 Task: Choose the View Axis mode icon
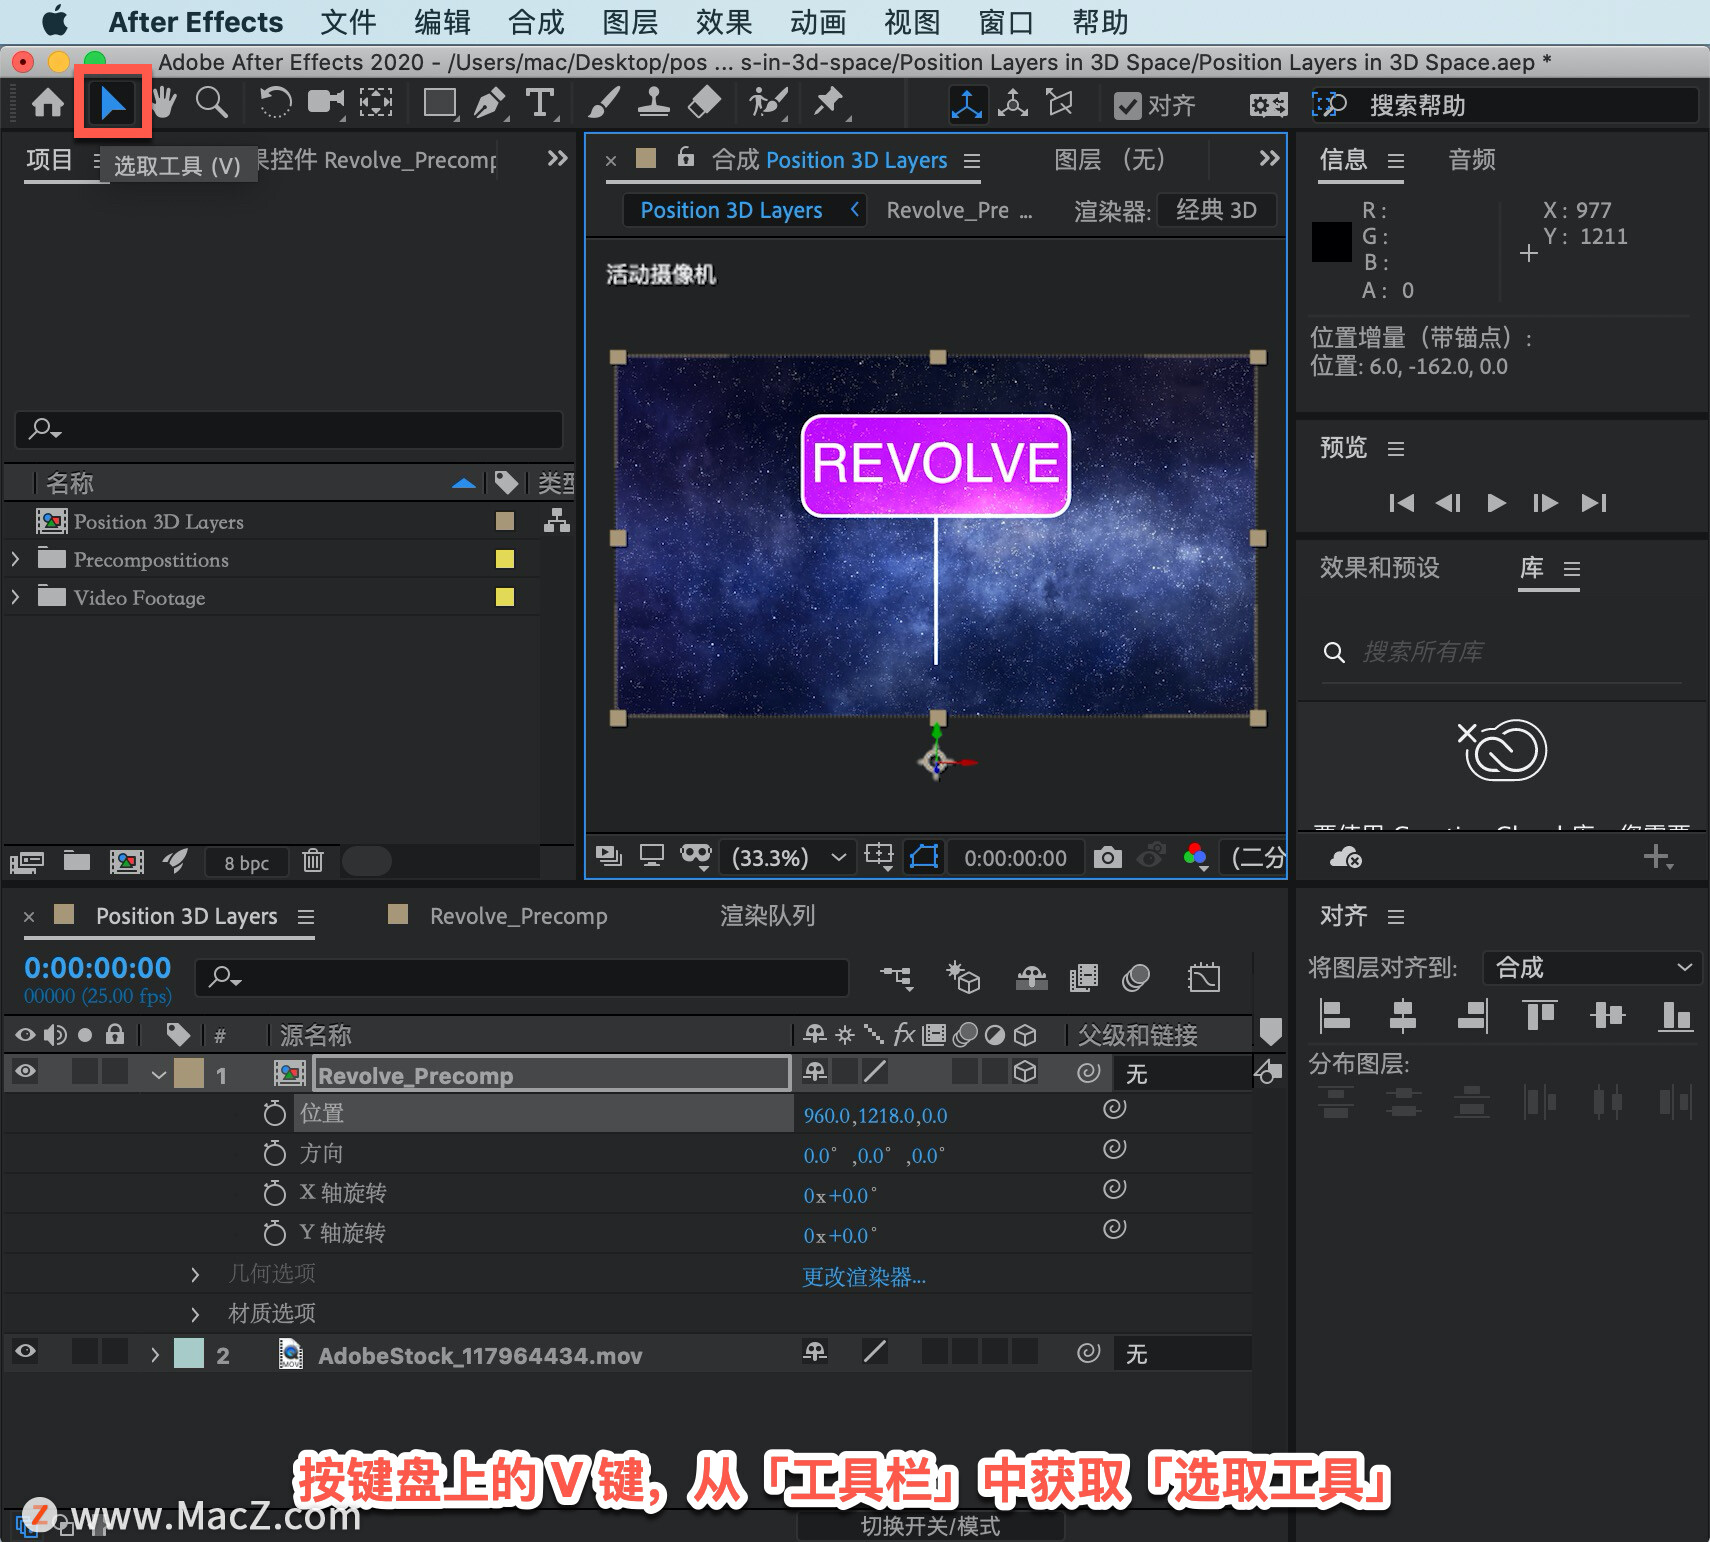(1059, 103)
